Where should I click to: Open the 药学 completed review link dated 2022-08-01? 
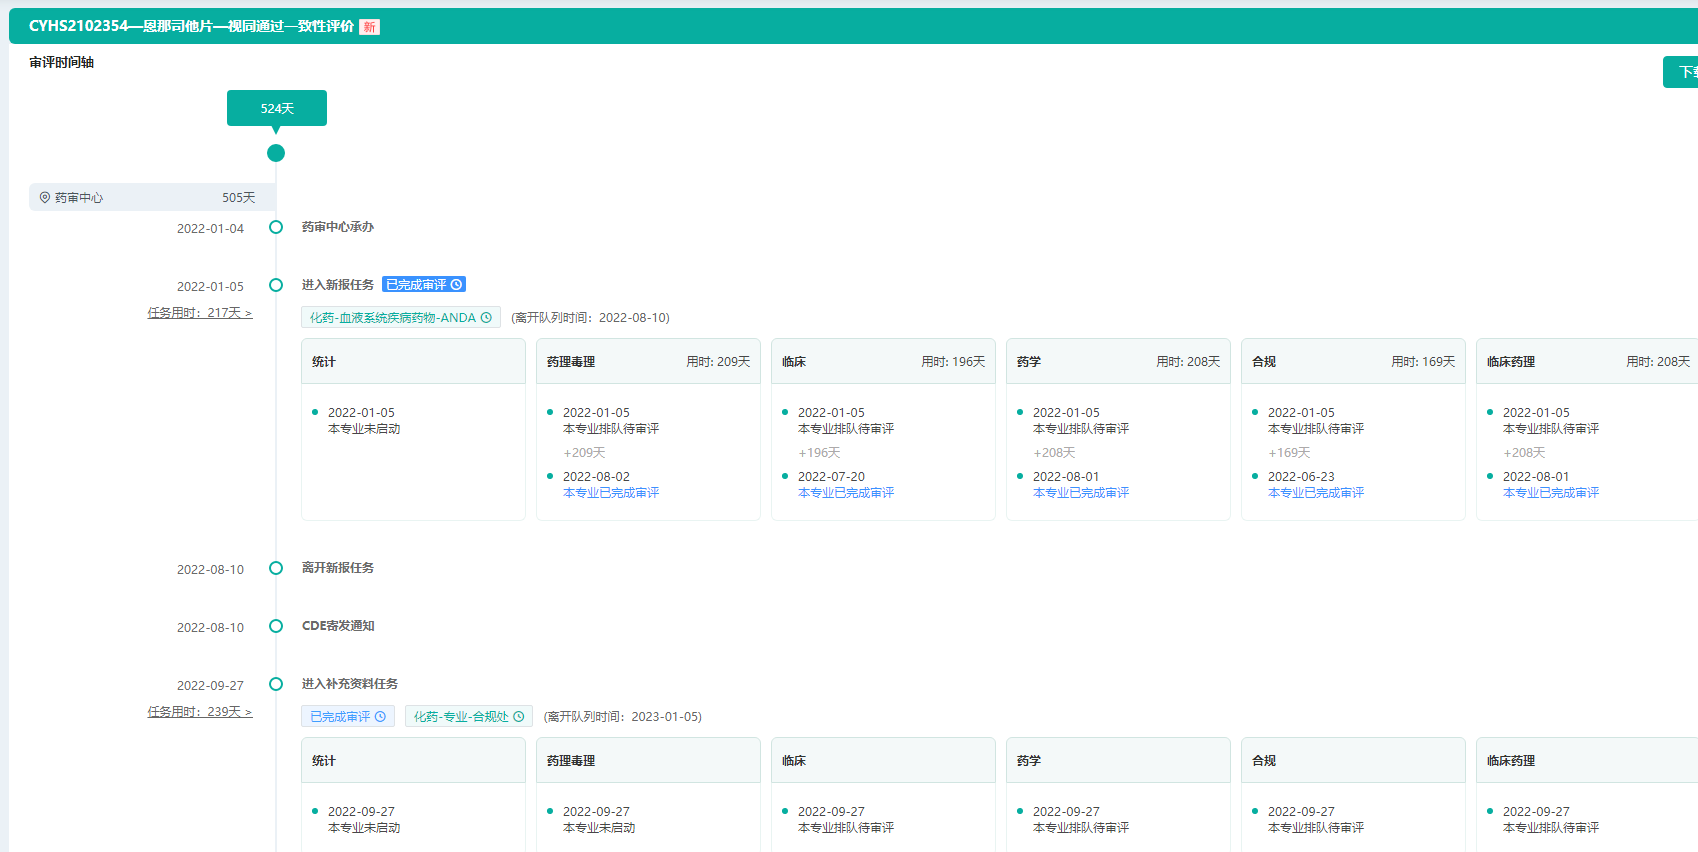click(x=1080, y=493)
